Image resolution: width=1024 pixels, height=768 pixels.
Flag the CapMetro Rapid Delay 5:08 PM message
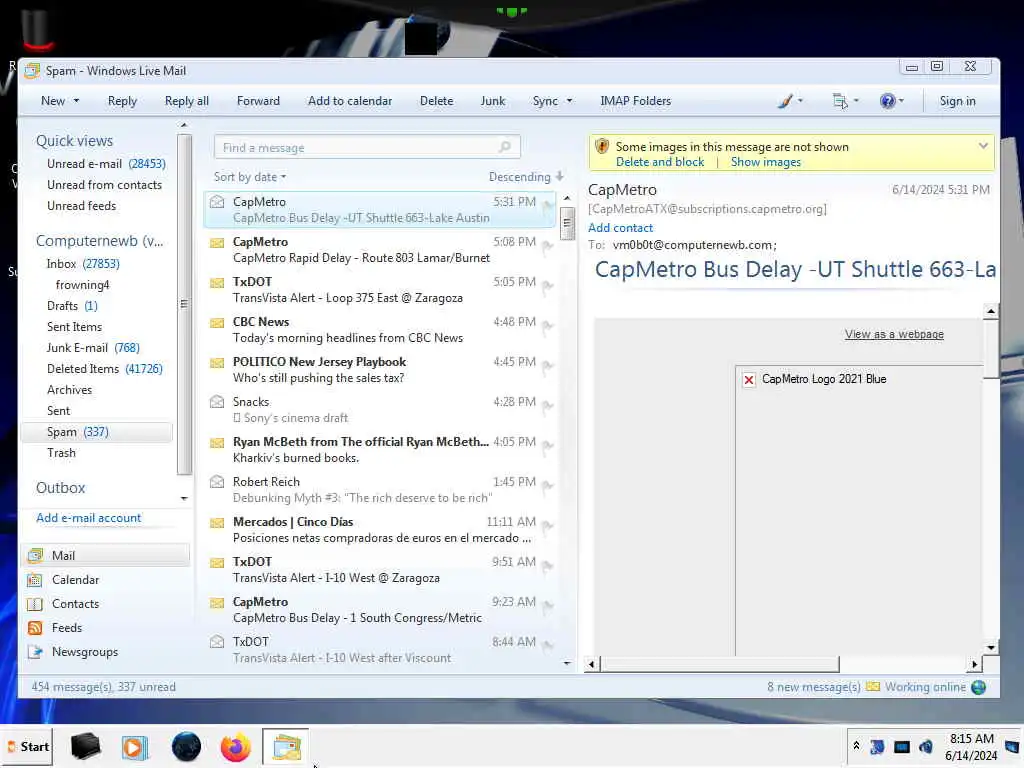(548, 246)
